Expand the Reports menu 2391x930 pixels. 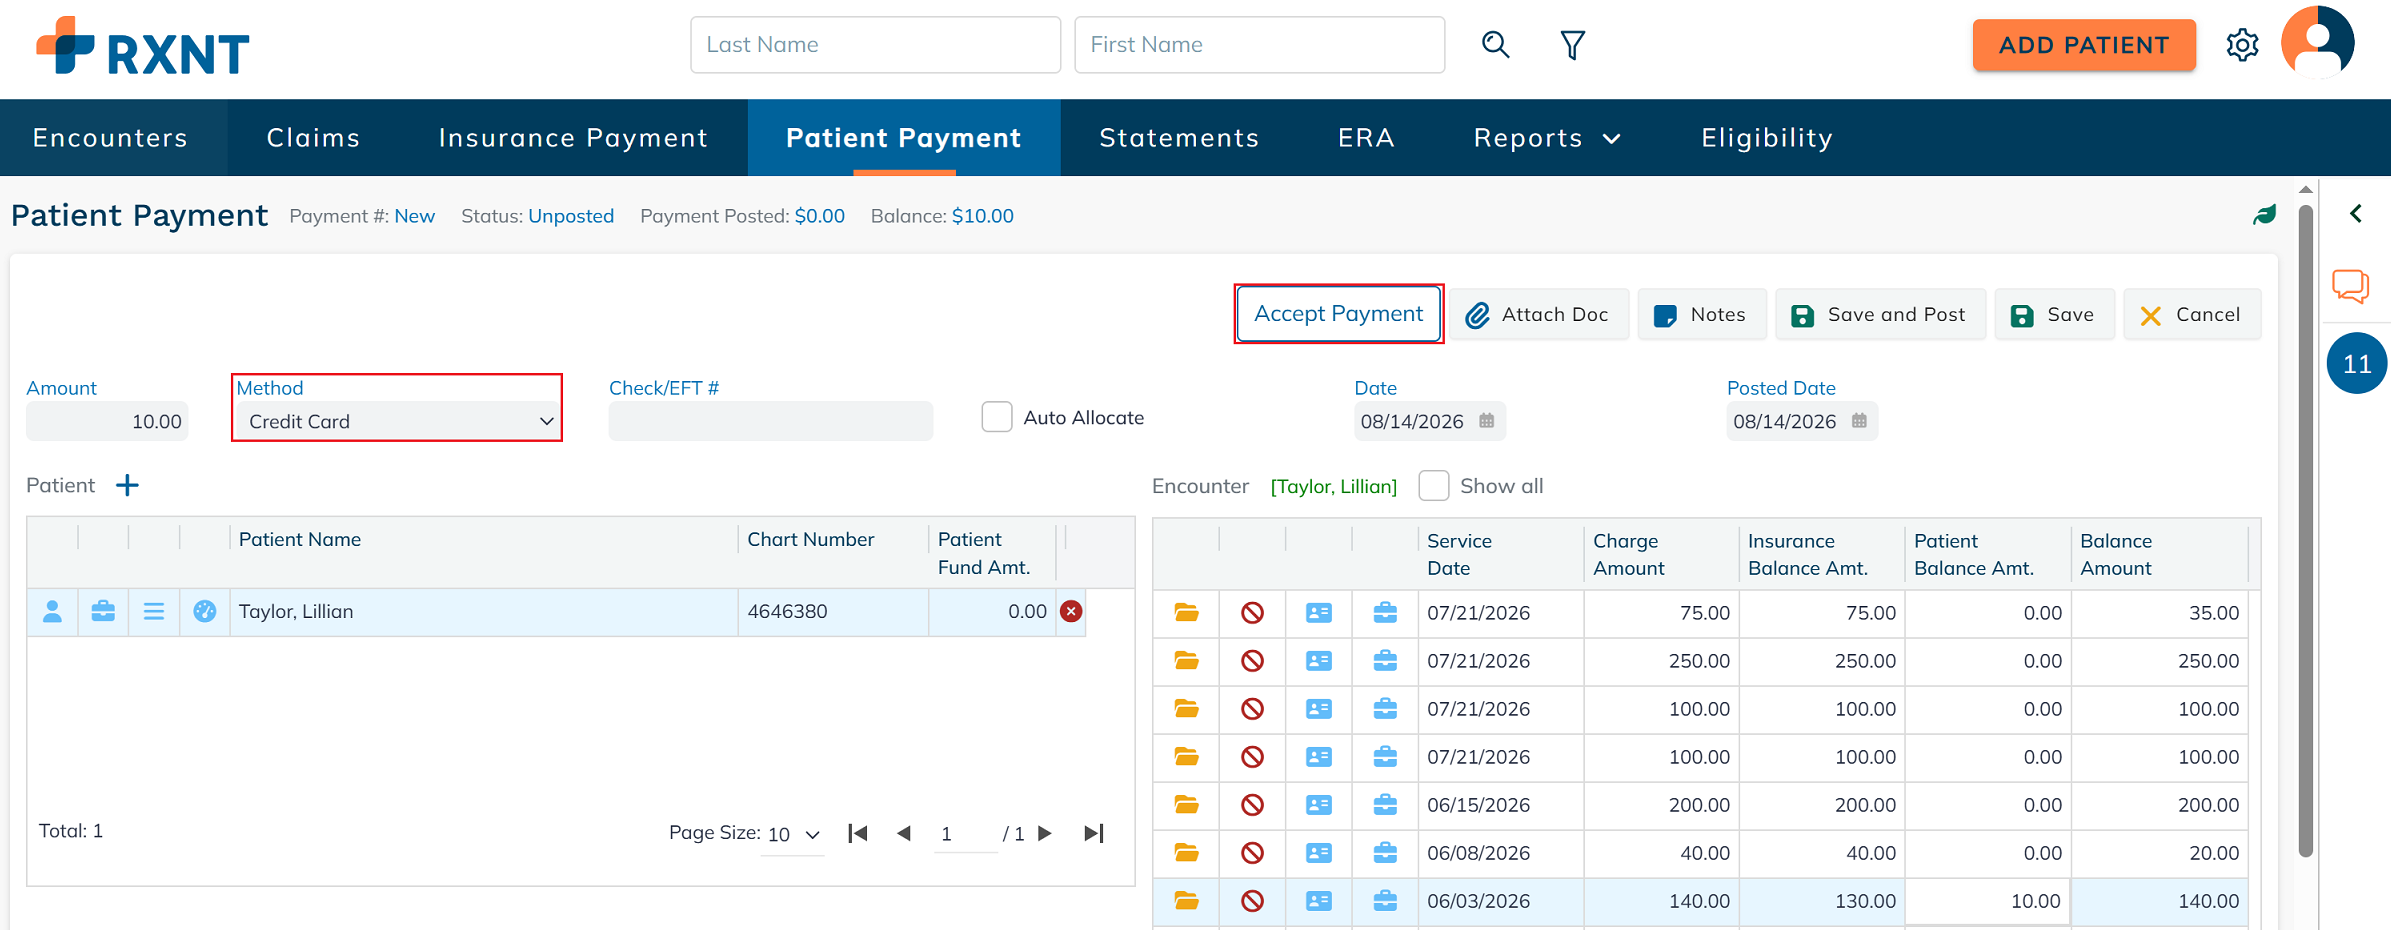(1546, 138)
